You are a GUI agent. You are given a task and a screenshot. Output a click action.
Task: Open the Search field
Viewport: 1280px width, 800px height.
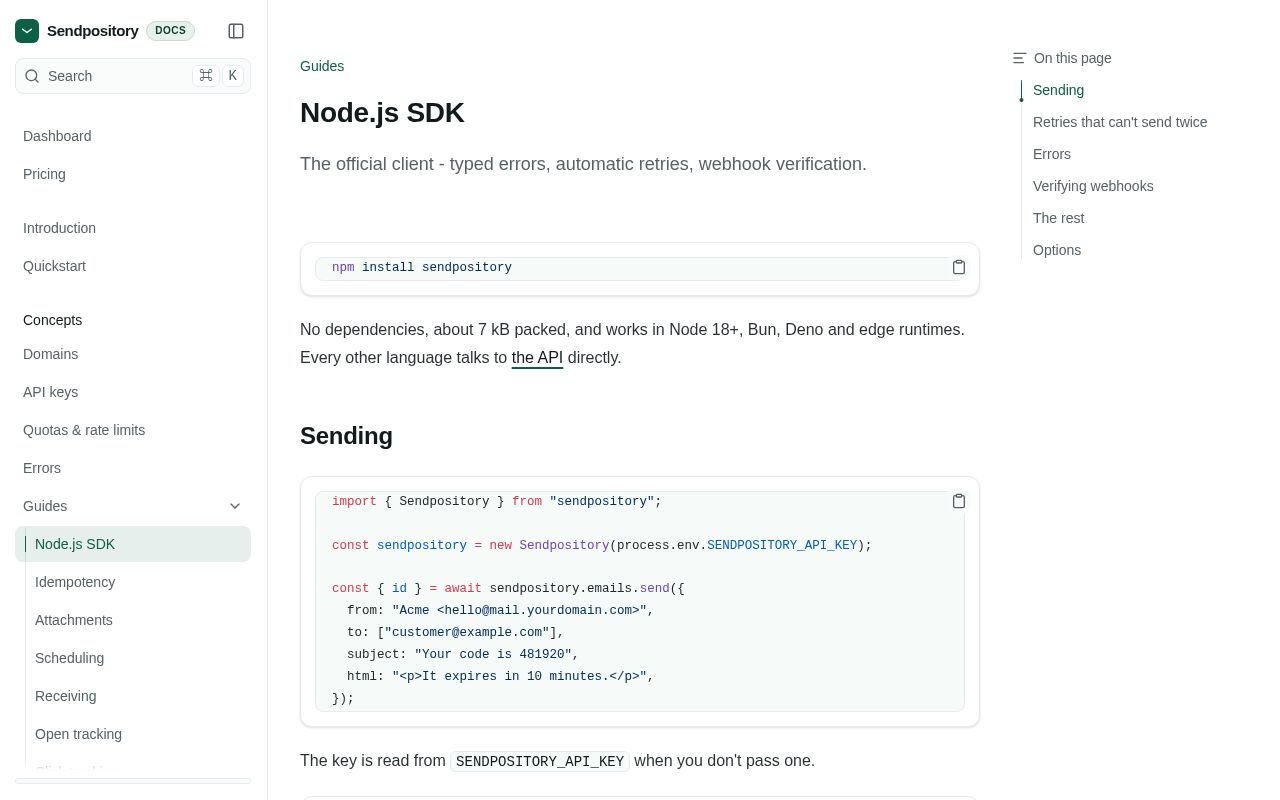tap(133, 76)
